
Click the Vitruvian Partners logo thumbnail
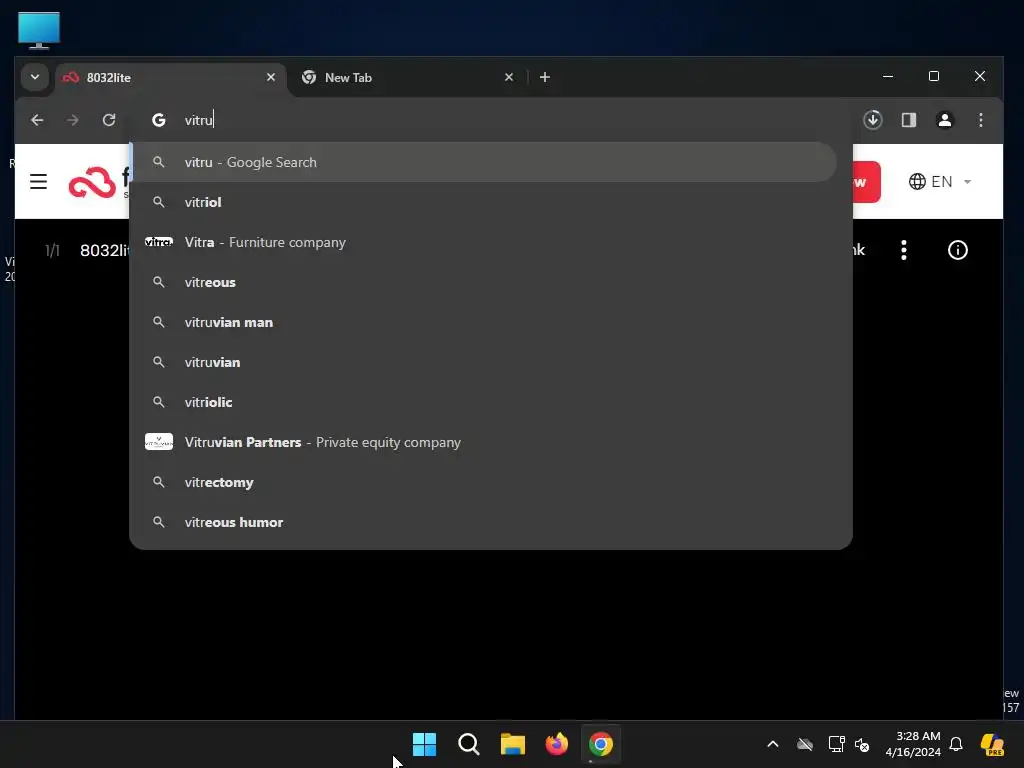[x=159, y=442]
